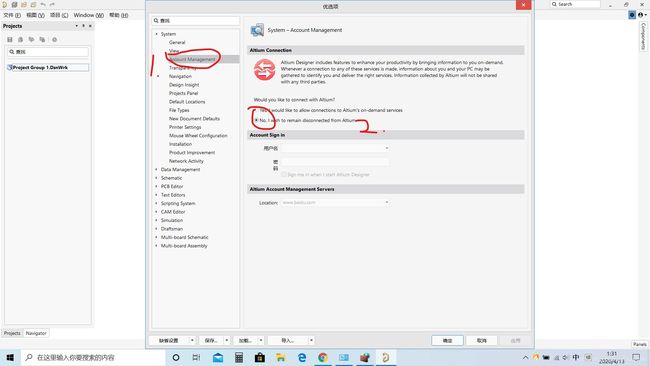This screenshot has height=366, width=650.
Task: Click the third icon in the Projects panel toolbar
Action: click(x=31, y=40)
